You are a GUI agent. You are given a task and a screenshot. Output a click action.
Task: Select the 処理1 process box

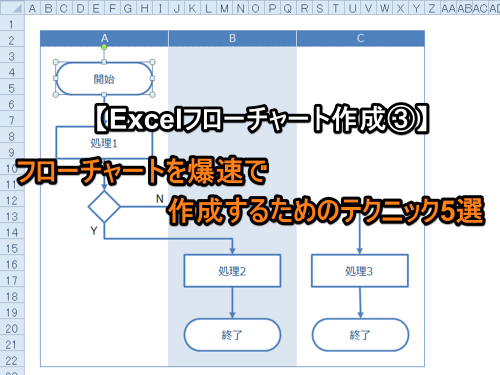coord(104,142)
